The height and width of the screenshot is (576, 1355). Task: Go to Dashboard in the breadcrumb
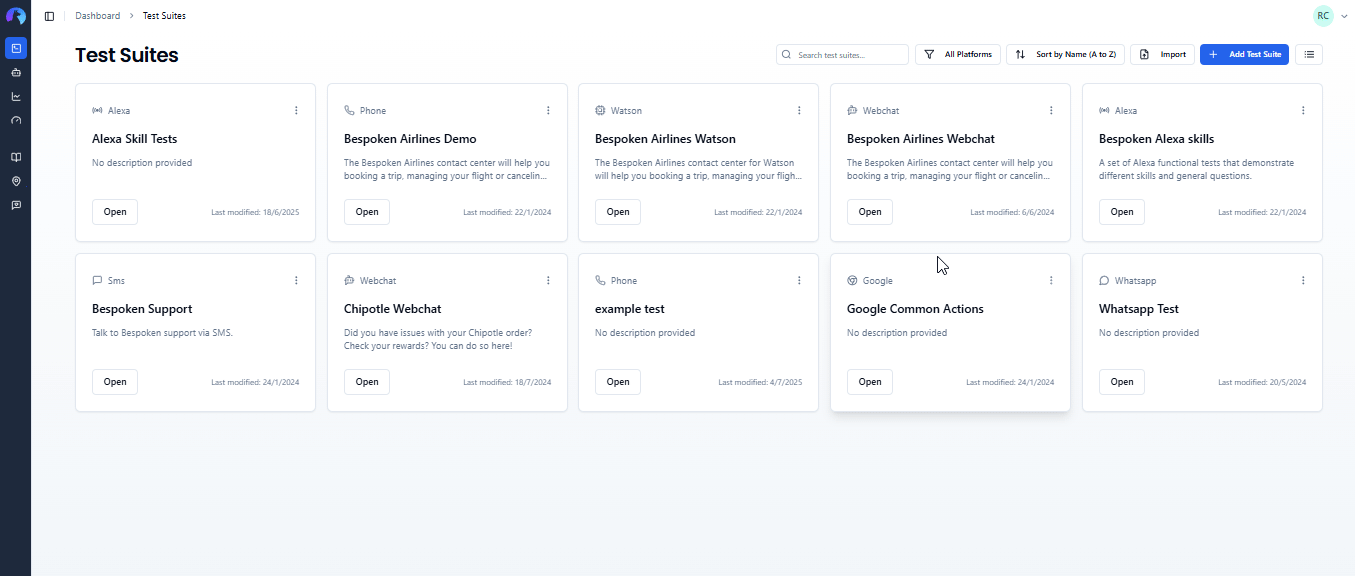tap(97, 16)
